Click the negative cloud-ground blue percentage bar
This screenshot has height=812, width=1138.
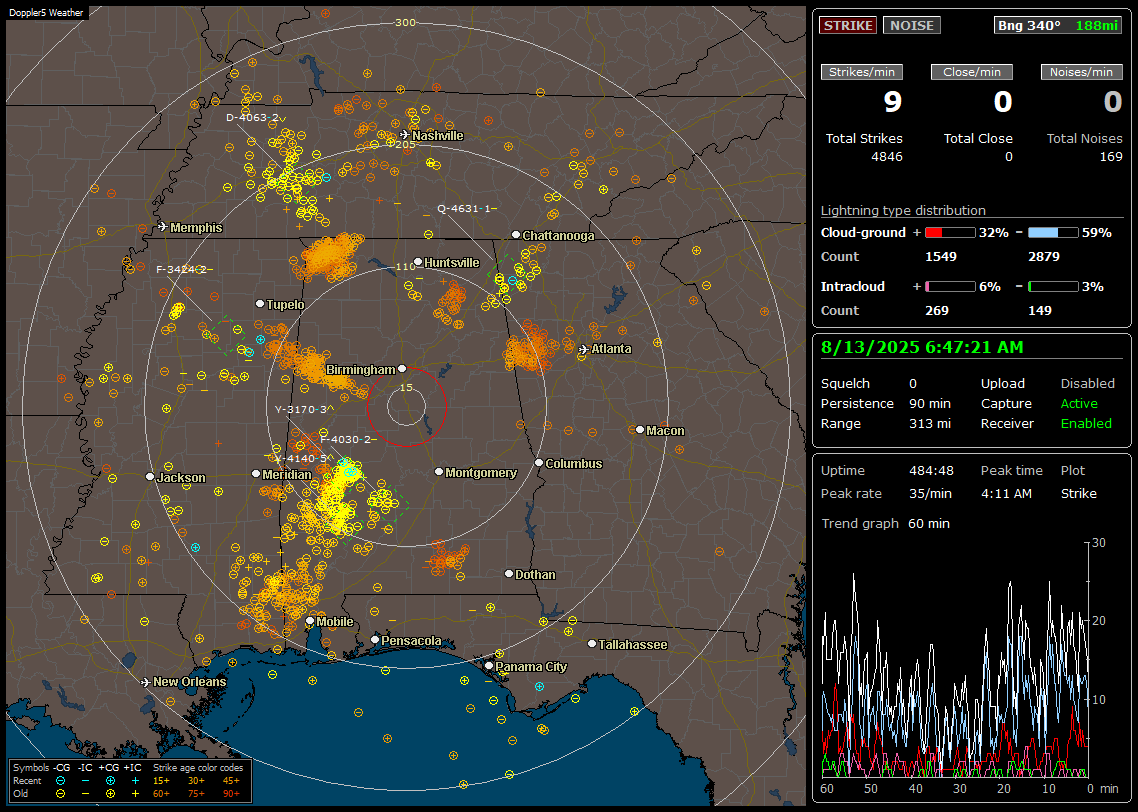[x=1053, y=233]
